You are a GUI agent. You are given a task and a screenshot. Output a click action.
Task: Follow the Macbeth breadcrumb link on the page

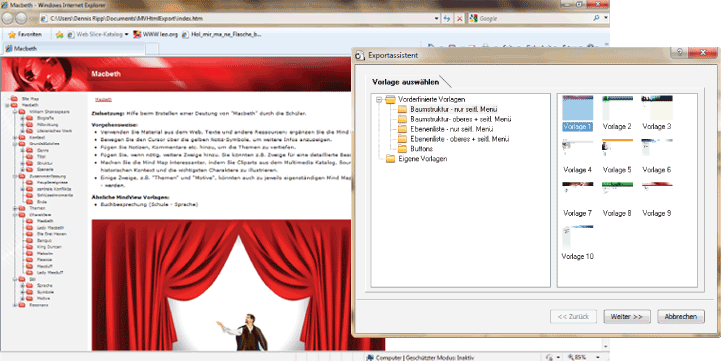[x=103, y=99]
